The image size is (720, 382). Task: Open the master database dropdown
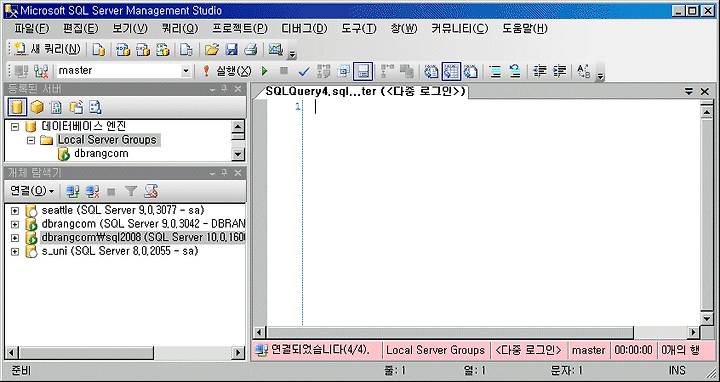(186, 71)
